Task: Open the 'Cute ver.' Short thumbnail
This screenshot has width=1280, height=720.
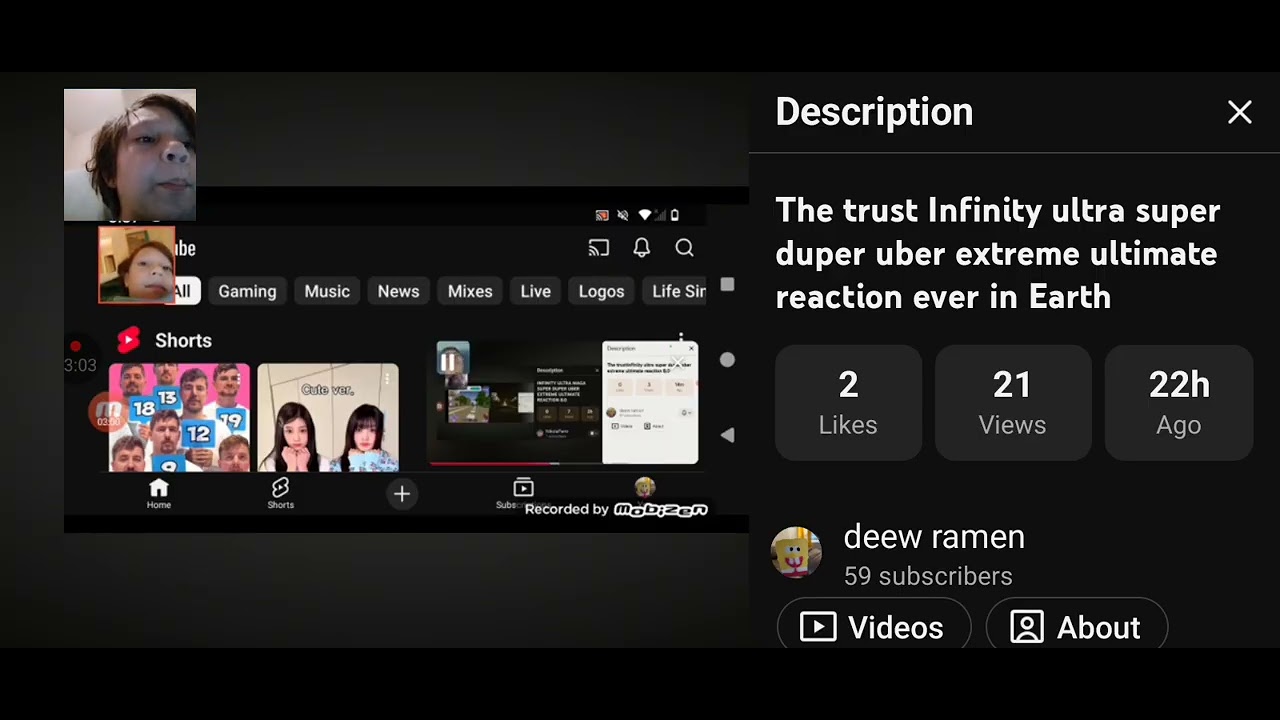Action: click(328, 418)
